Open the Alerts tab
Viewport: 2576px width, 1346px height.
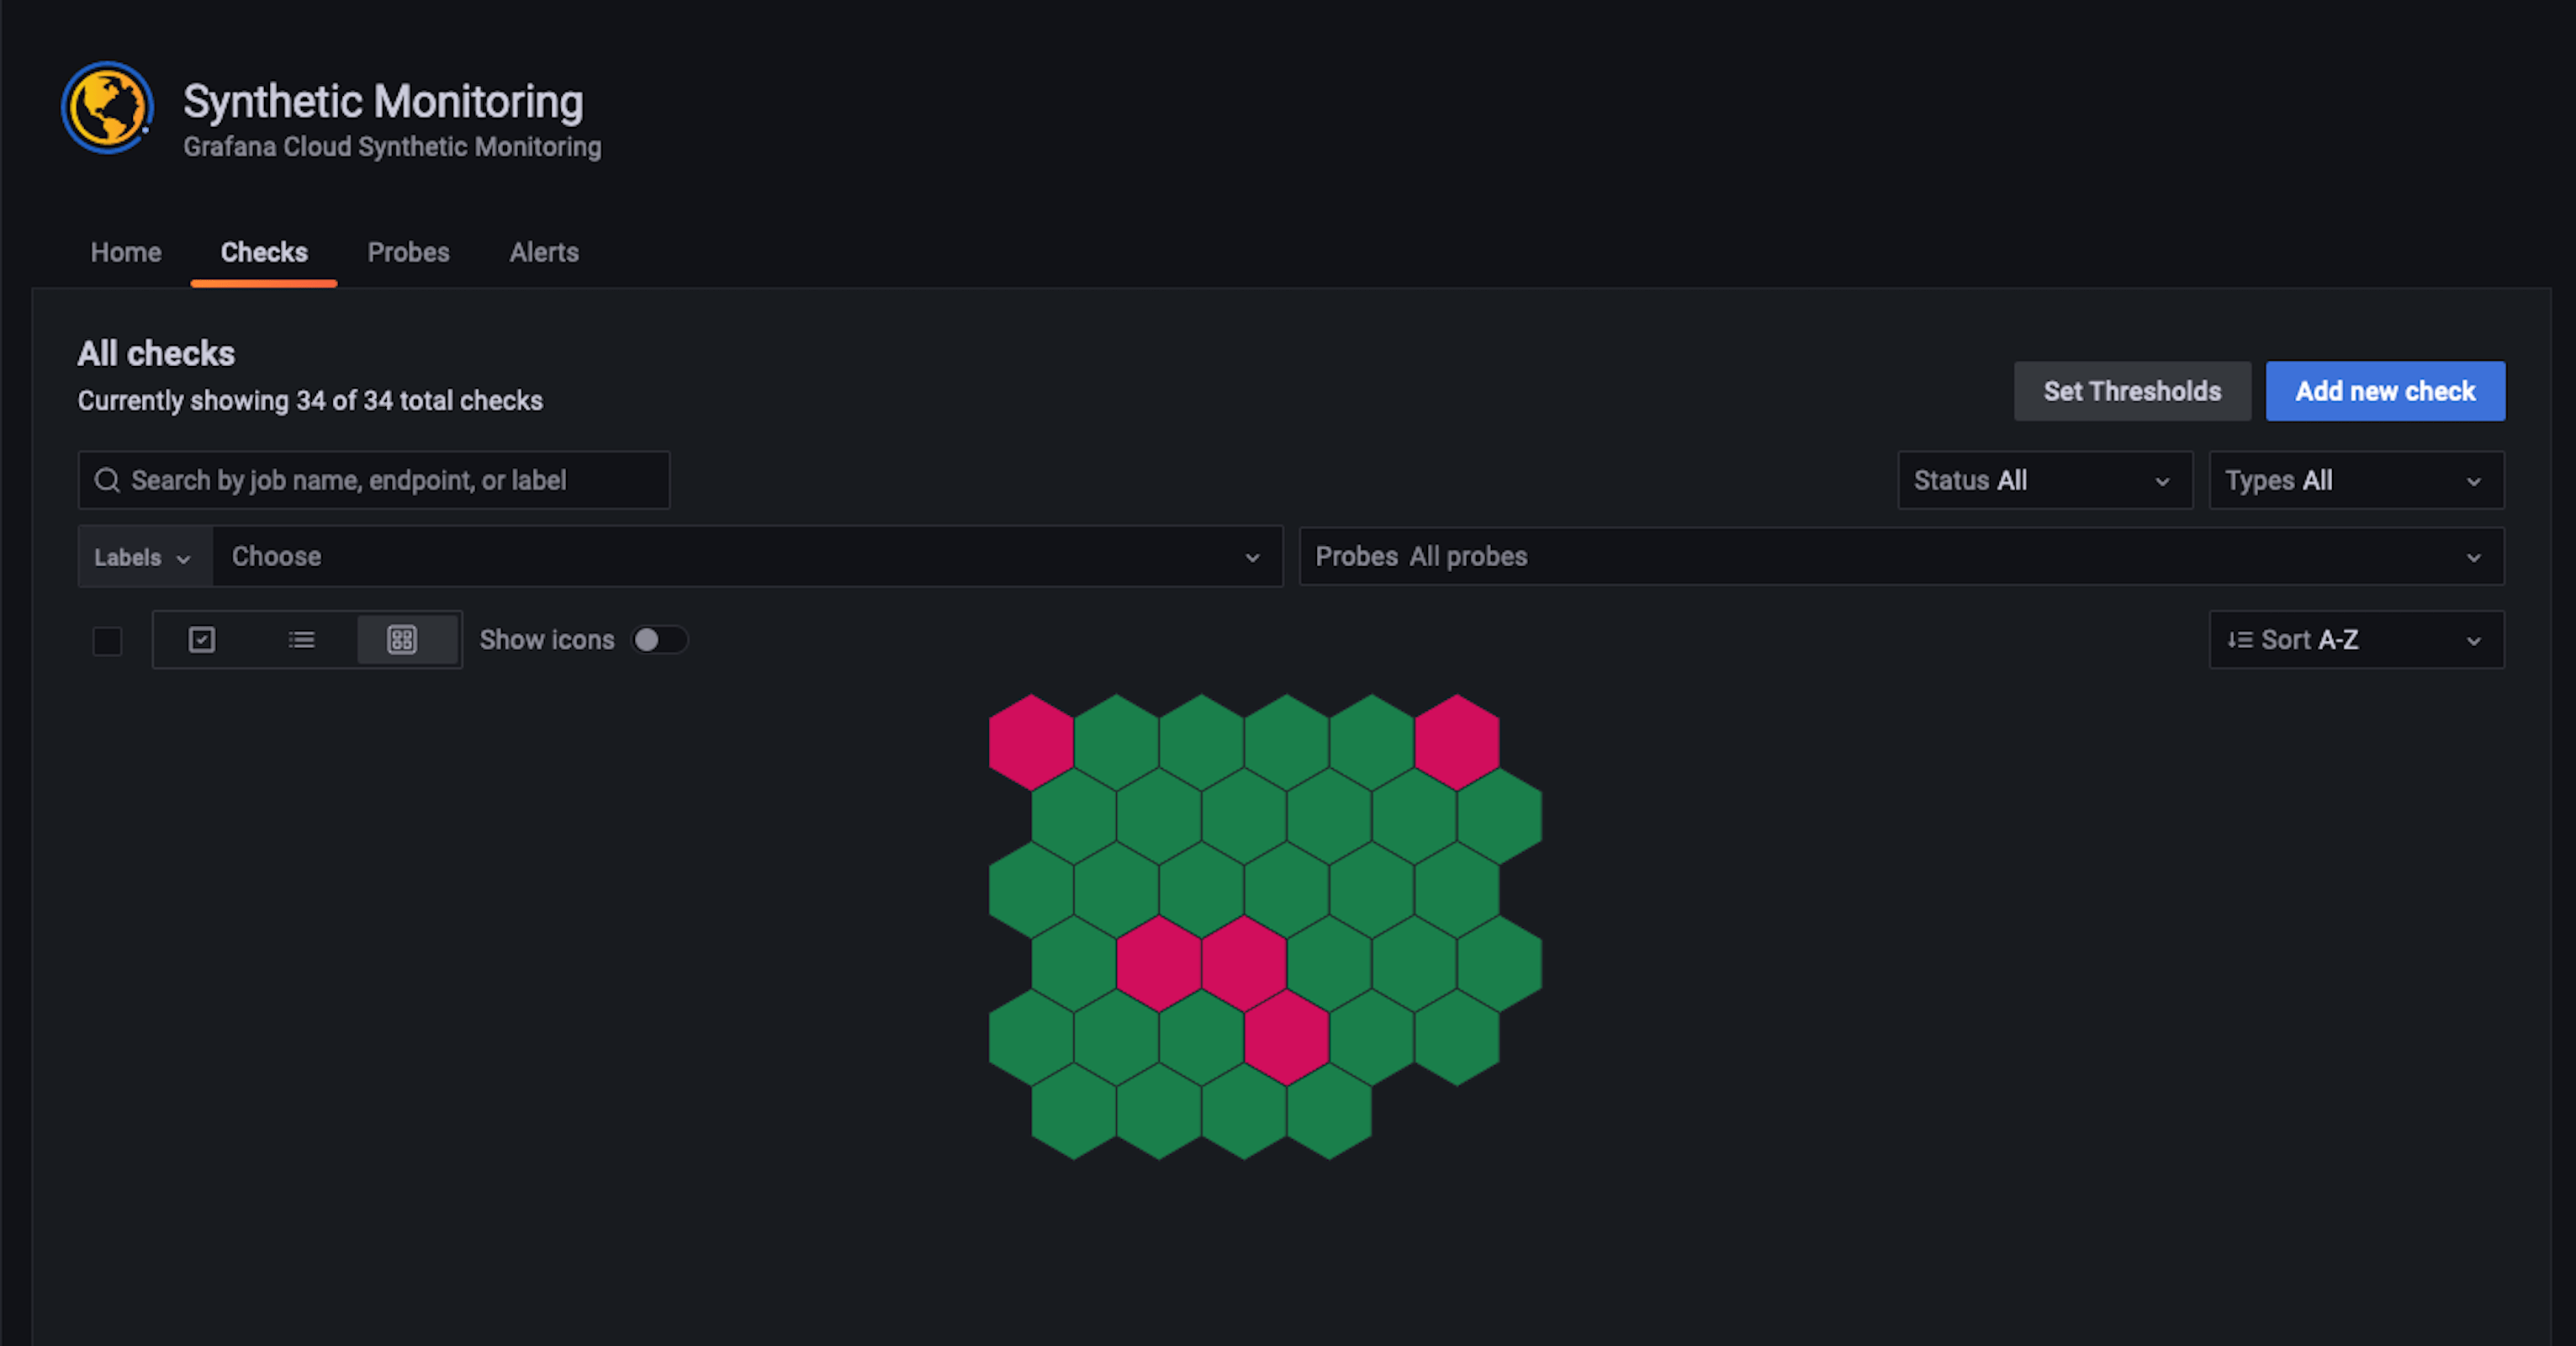click(x=544, y=253)
